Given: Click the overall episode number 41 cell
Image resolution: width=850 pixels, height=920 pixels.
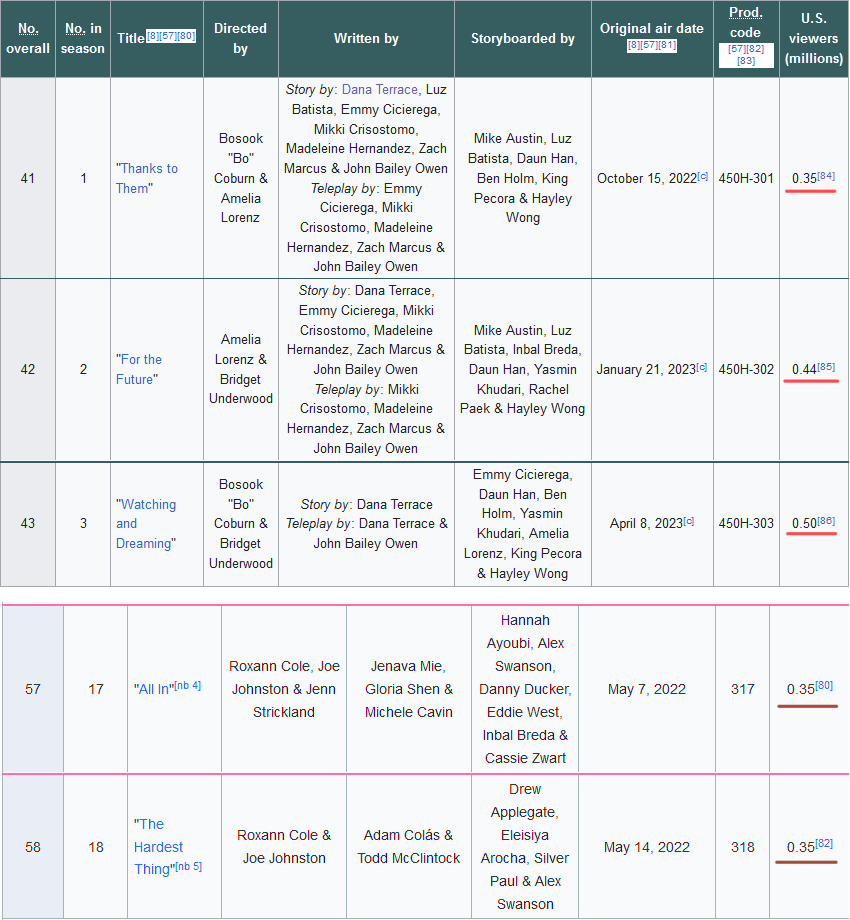Looking at the screenshot, I should coord(28,178).
